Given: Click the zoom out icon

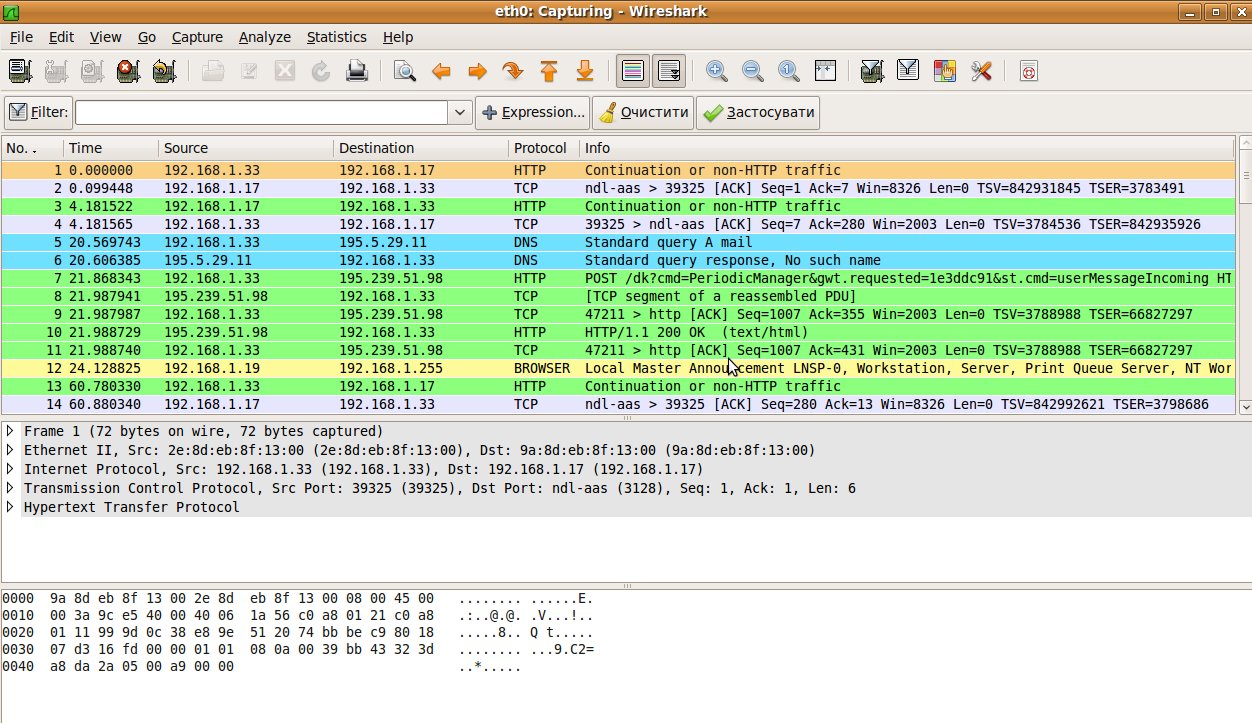Looking at the screenshot, I should pos(752,71).
